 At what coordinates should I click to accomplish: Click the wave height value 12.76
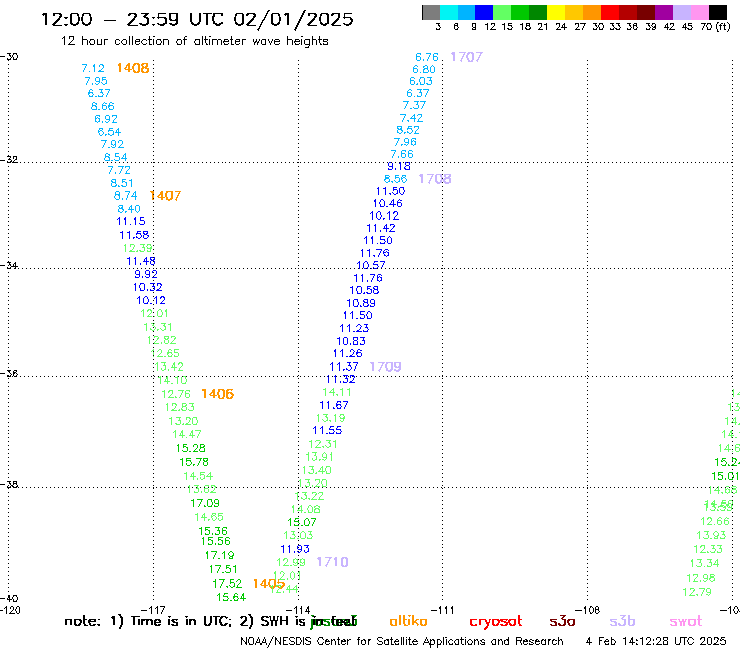[x=176, y=394]
